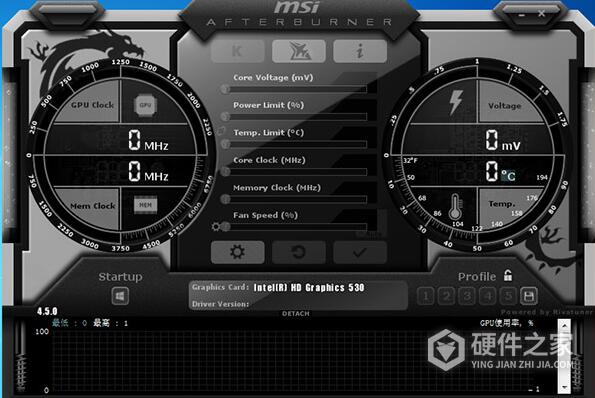This screenshot has width=595, height=398.
Task: Click the Temp. Limit slider handle
Action: pos(225,144)
